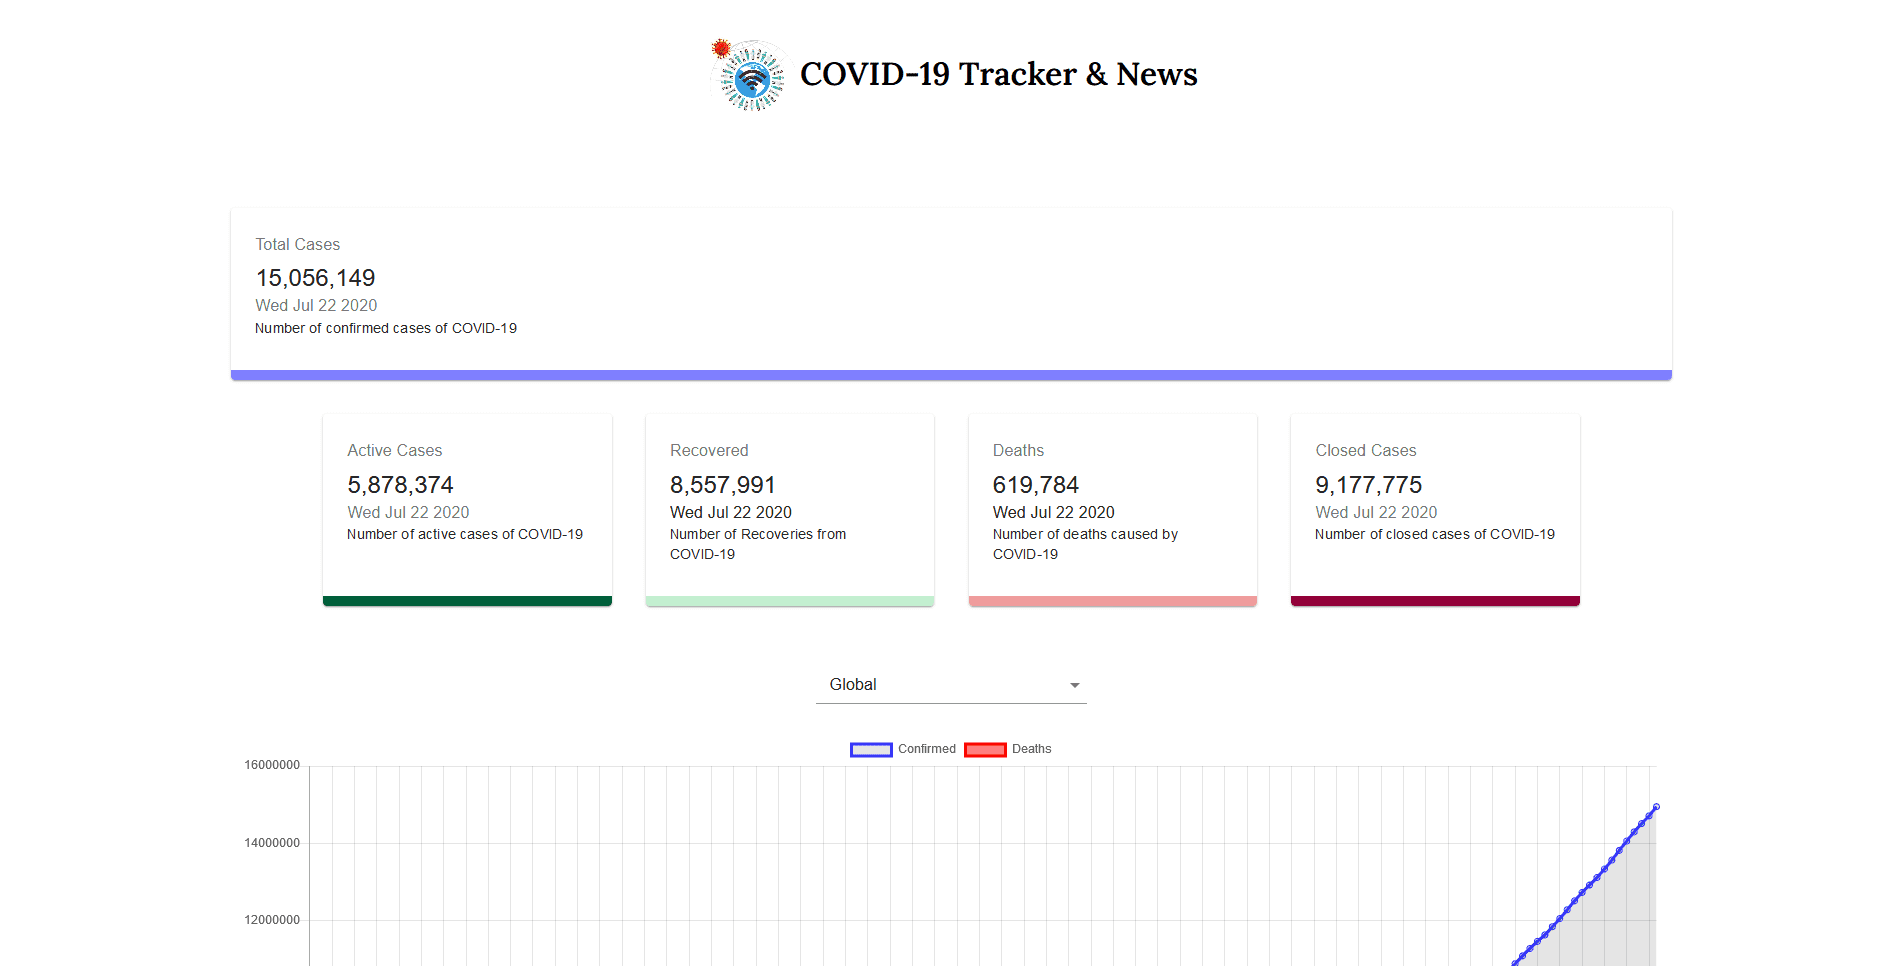Click the blue Confirmed legend color box

(870, 750)
